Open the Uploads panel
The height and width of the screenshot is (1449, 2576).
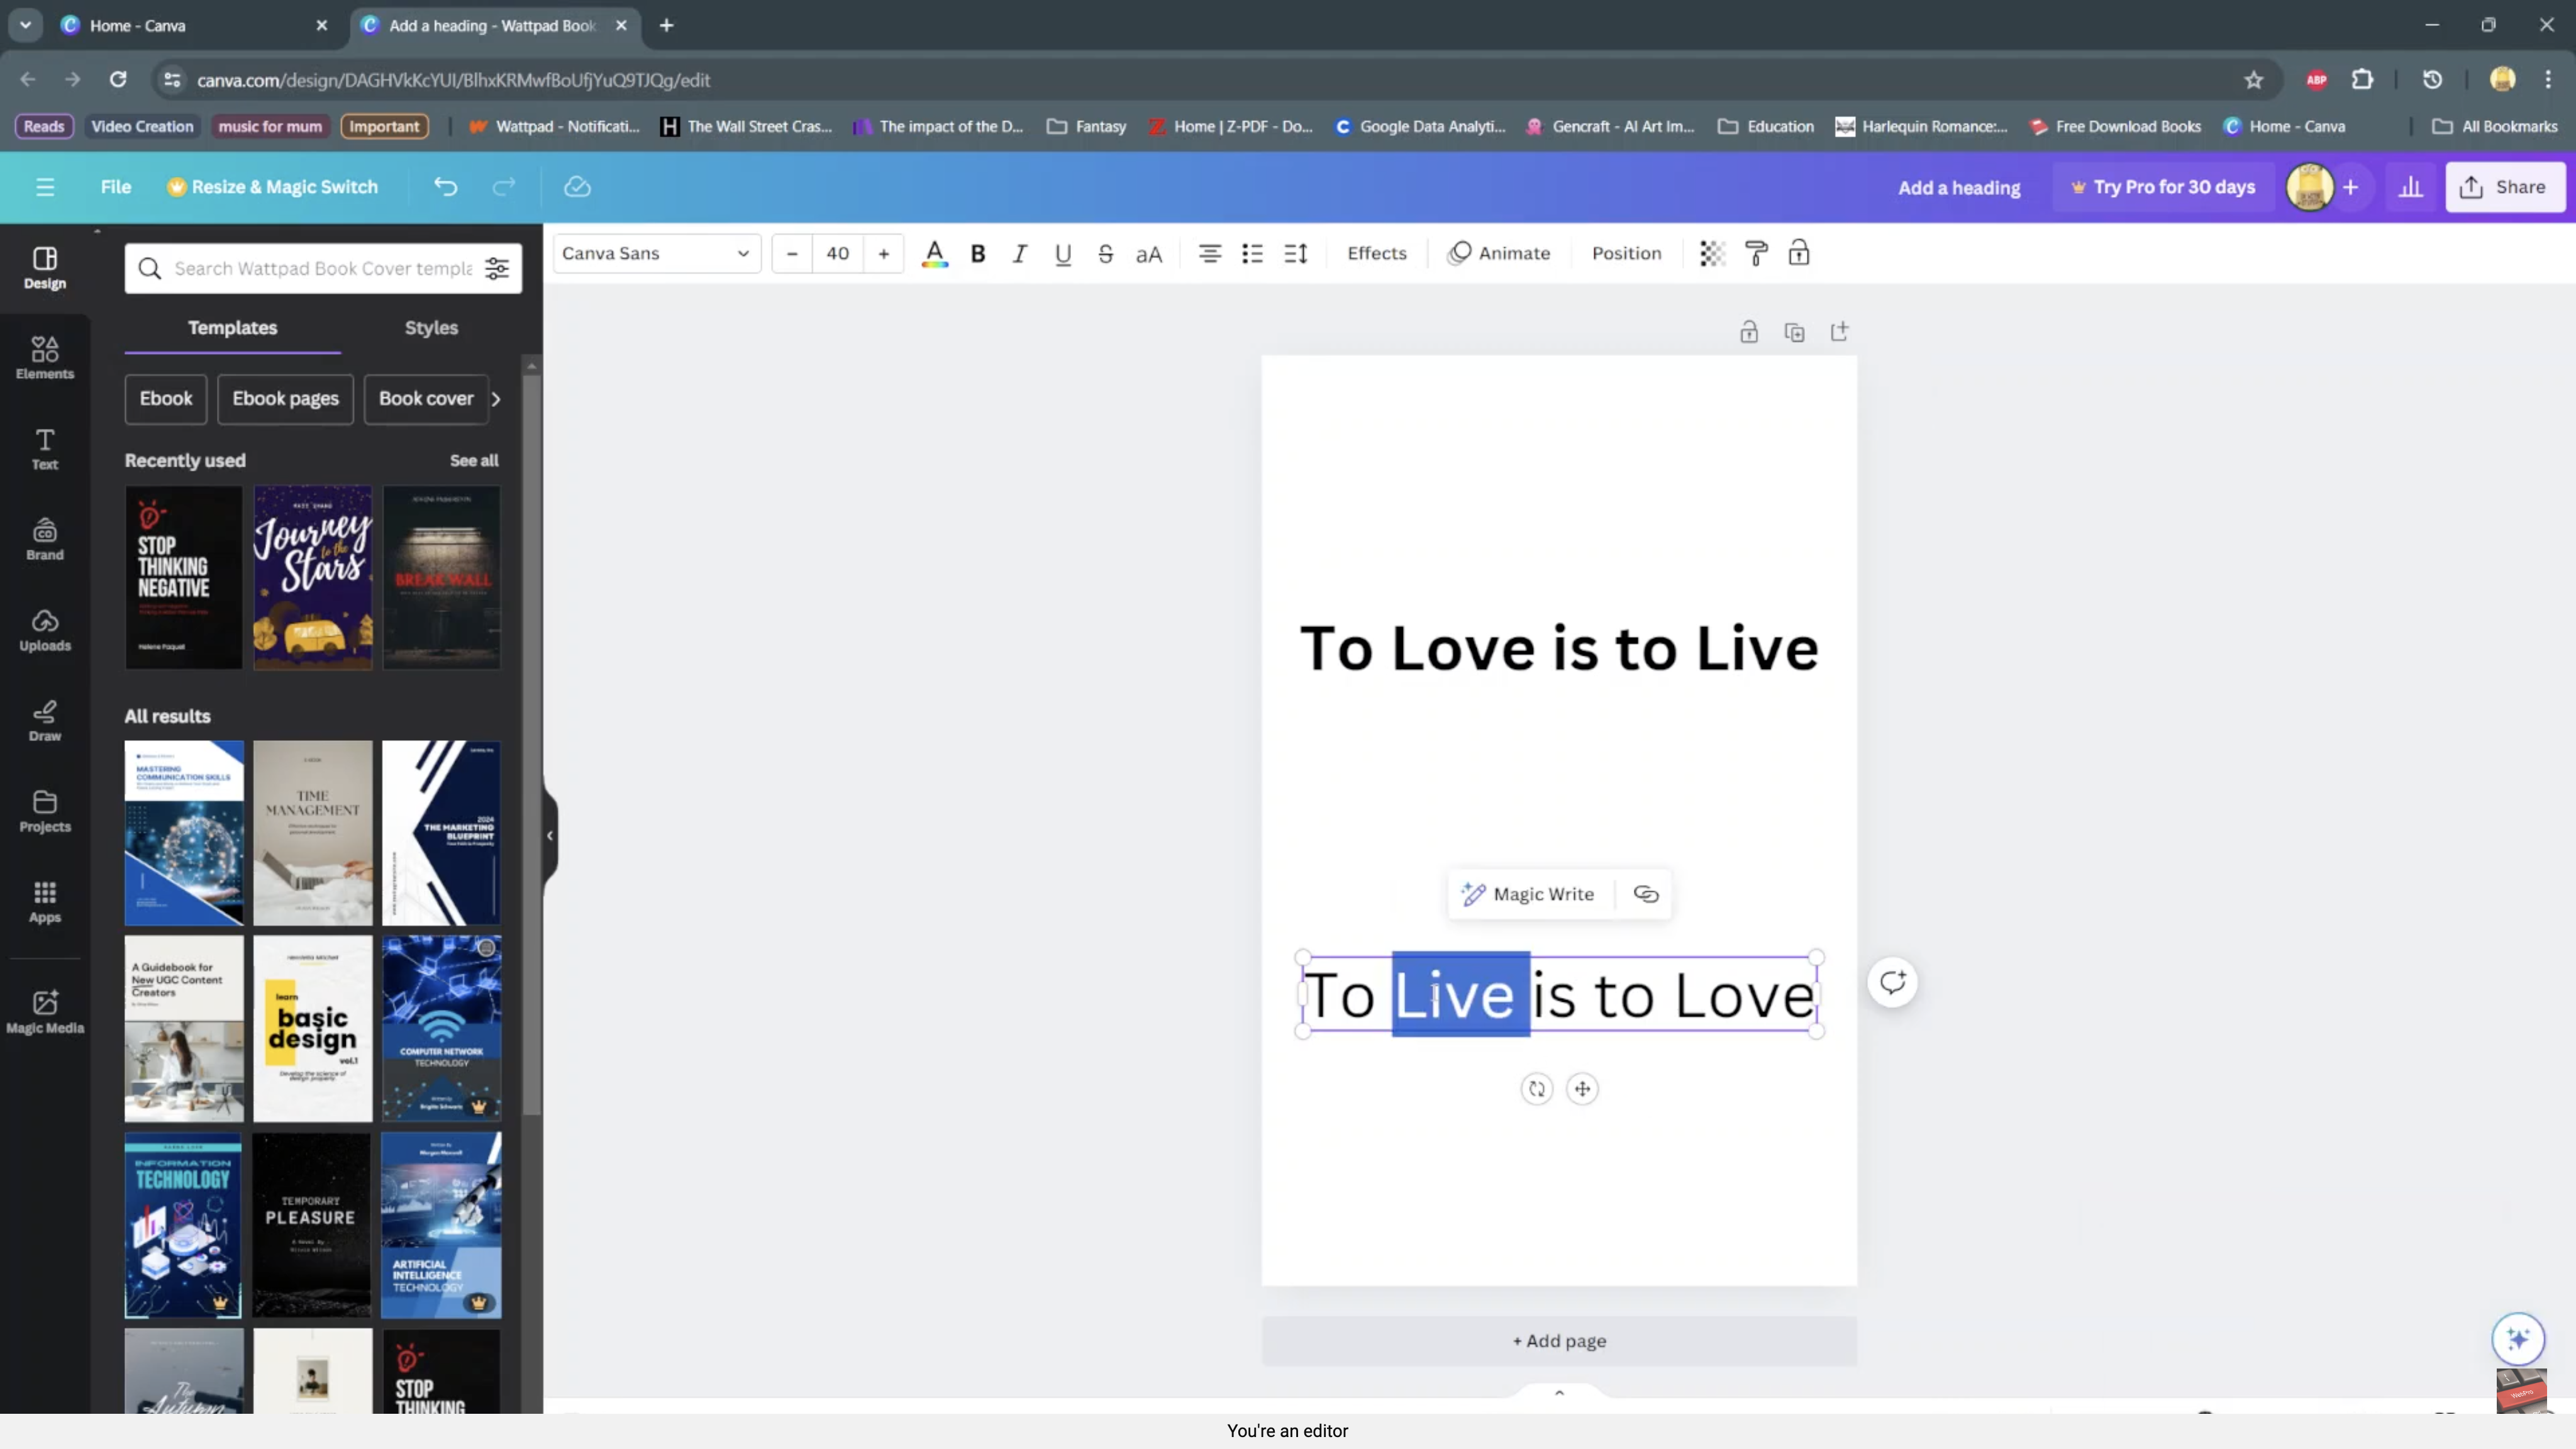(x=45, y=630)
